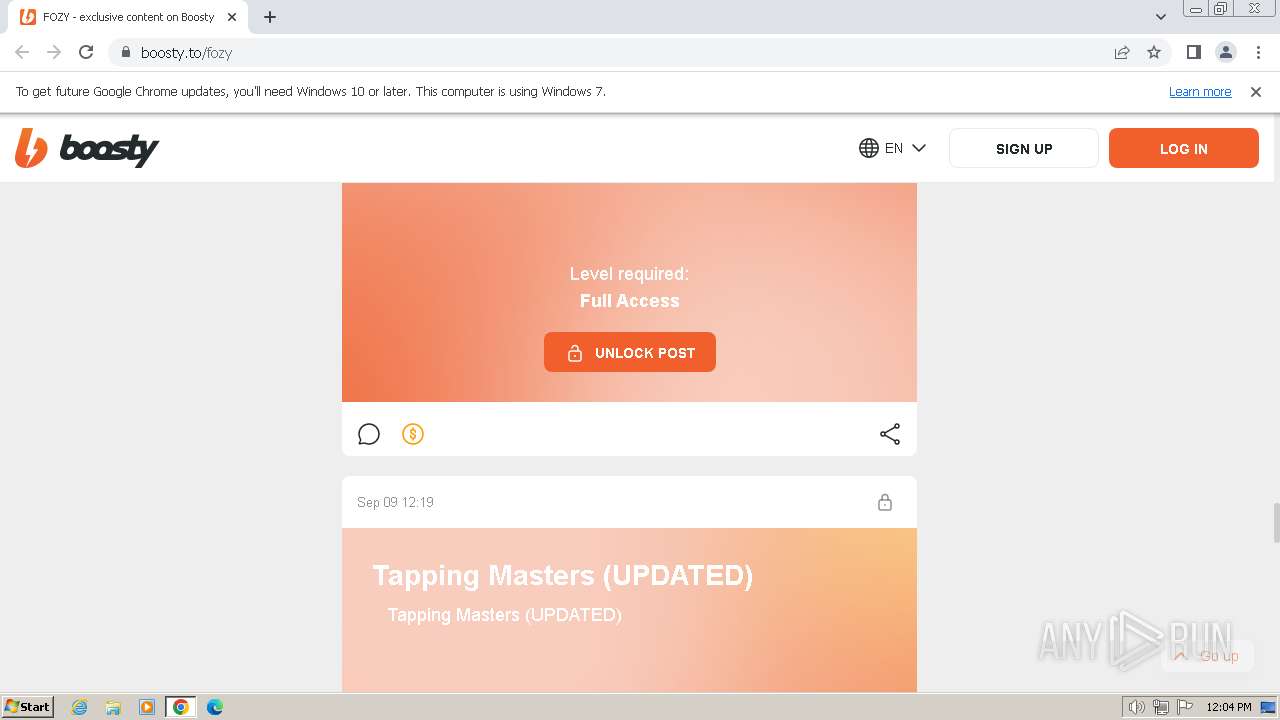The height and width of the screenshot is (720, 1280).
Task: Reload the boosty.to page
Action: click(86, 52)
